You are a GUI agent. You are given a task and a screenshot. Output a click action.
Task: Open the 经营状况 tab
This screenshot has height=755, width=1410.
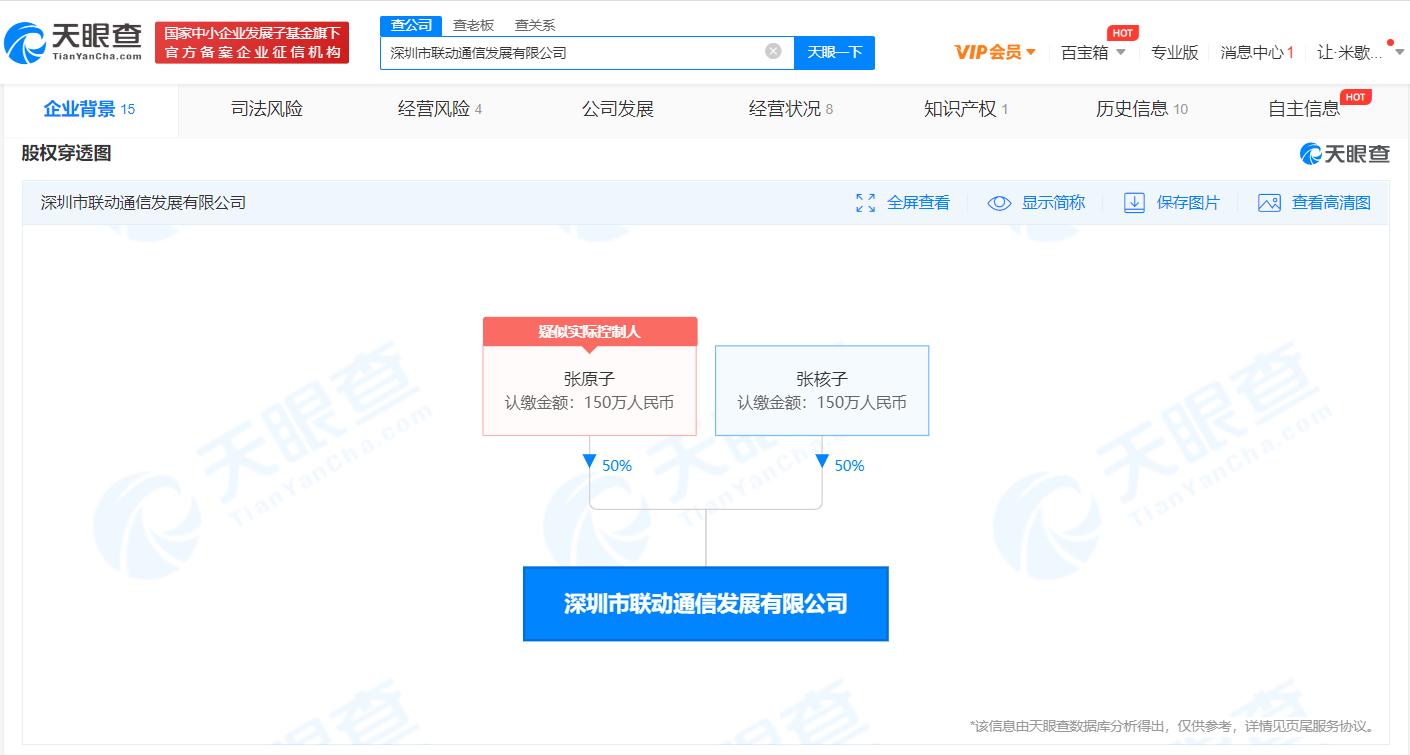(791, 110)
